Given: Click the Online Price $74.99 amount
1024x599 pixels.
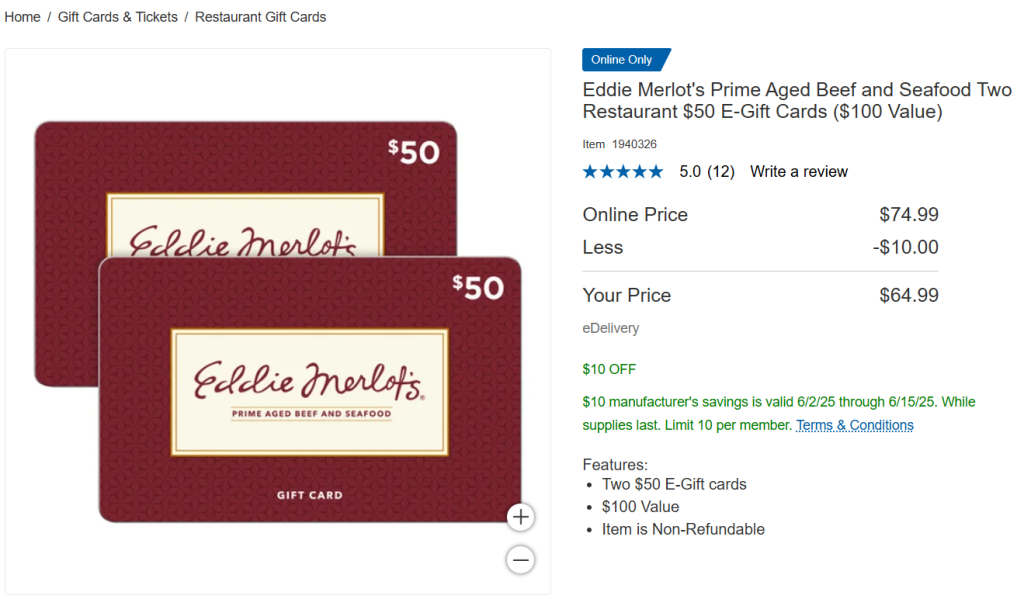Looking at the screenshot, I should tap(908, 214).
